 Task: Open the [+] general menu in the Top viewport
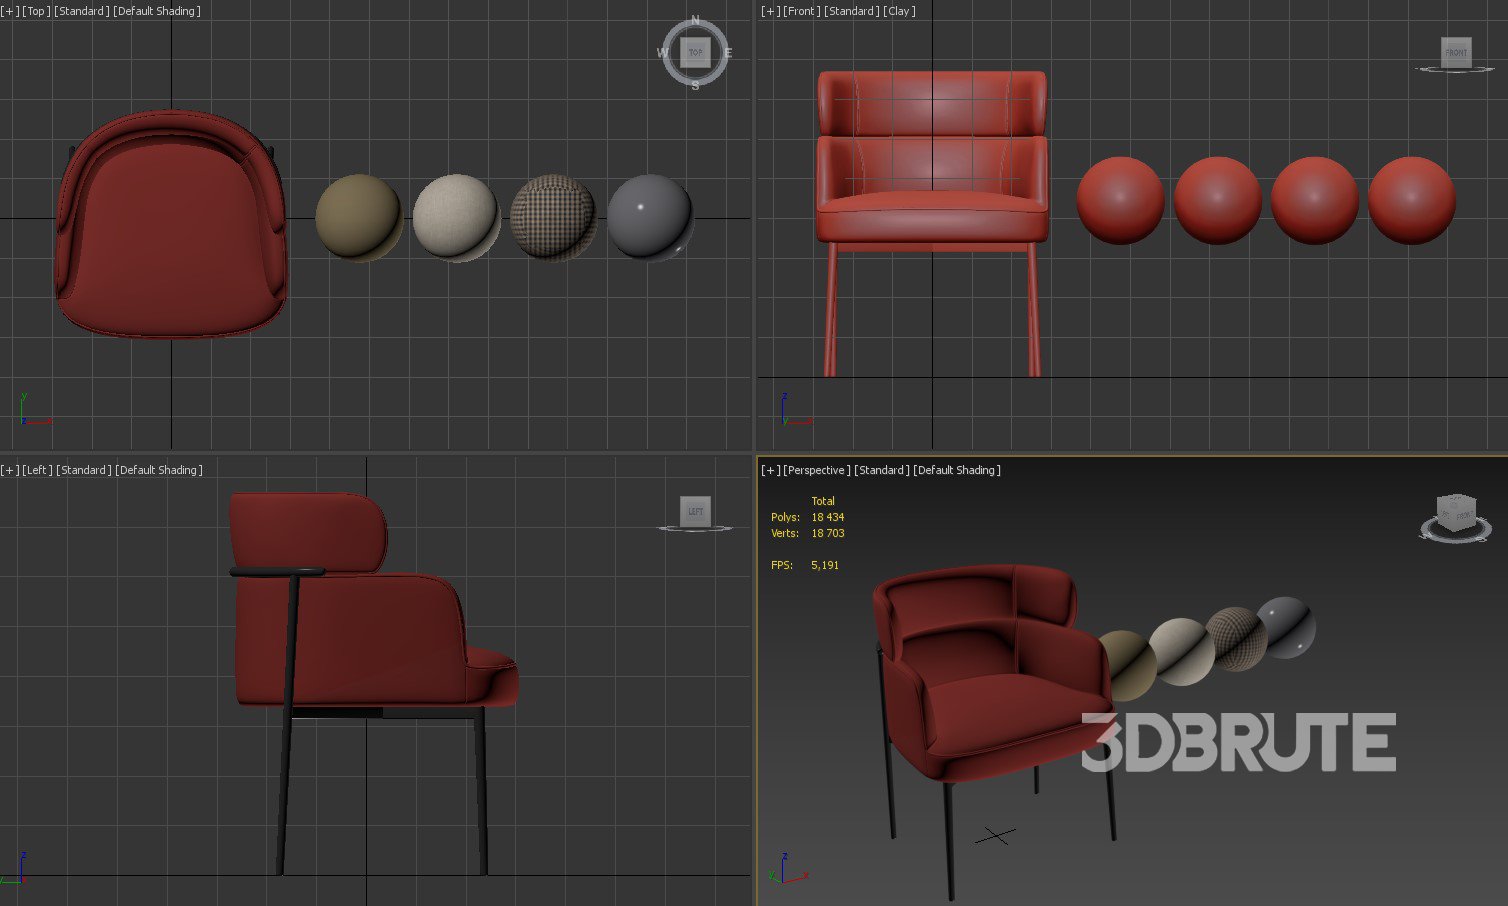(x=10, y=11)
